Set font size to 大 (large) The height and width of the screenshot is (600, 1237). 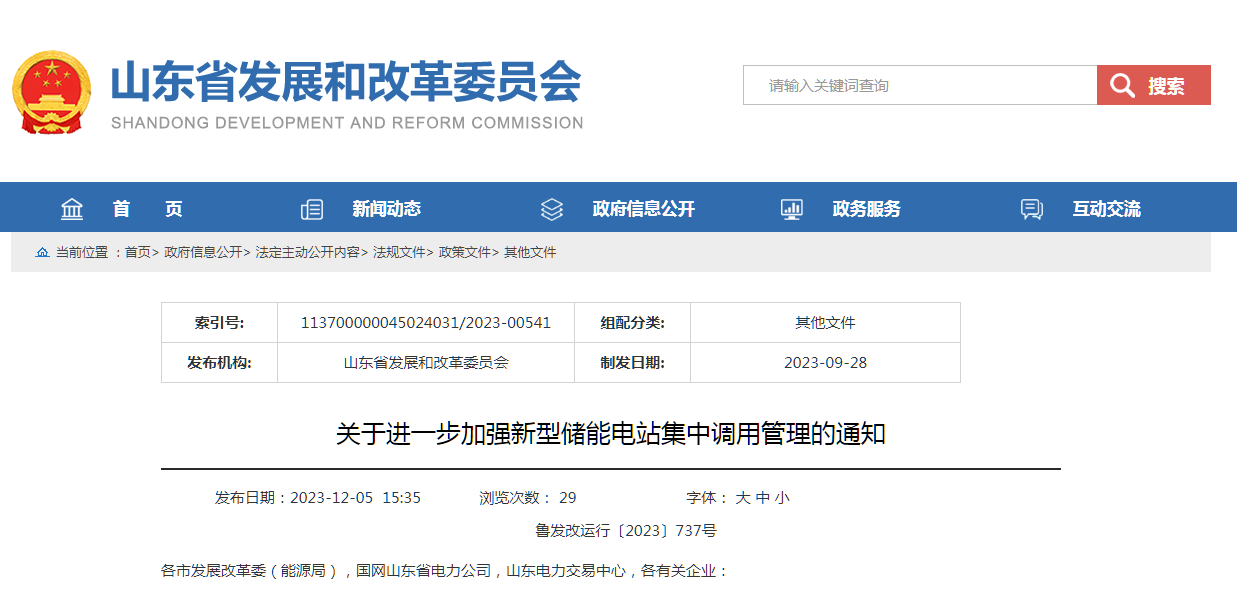[x=743, y=498]
